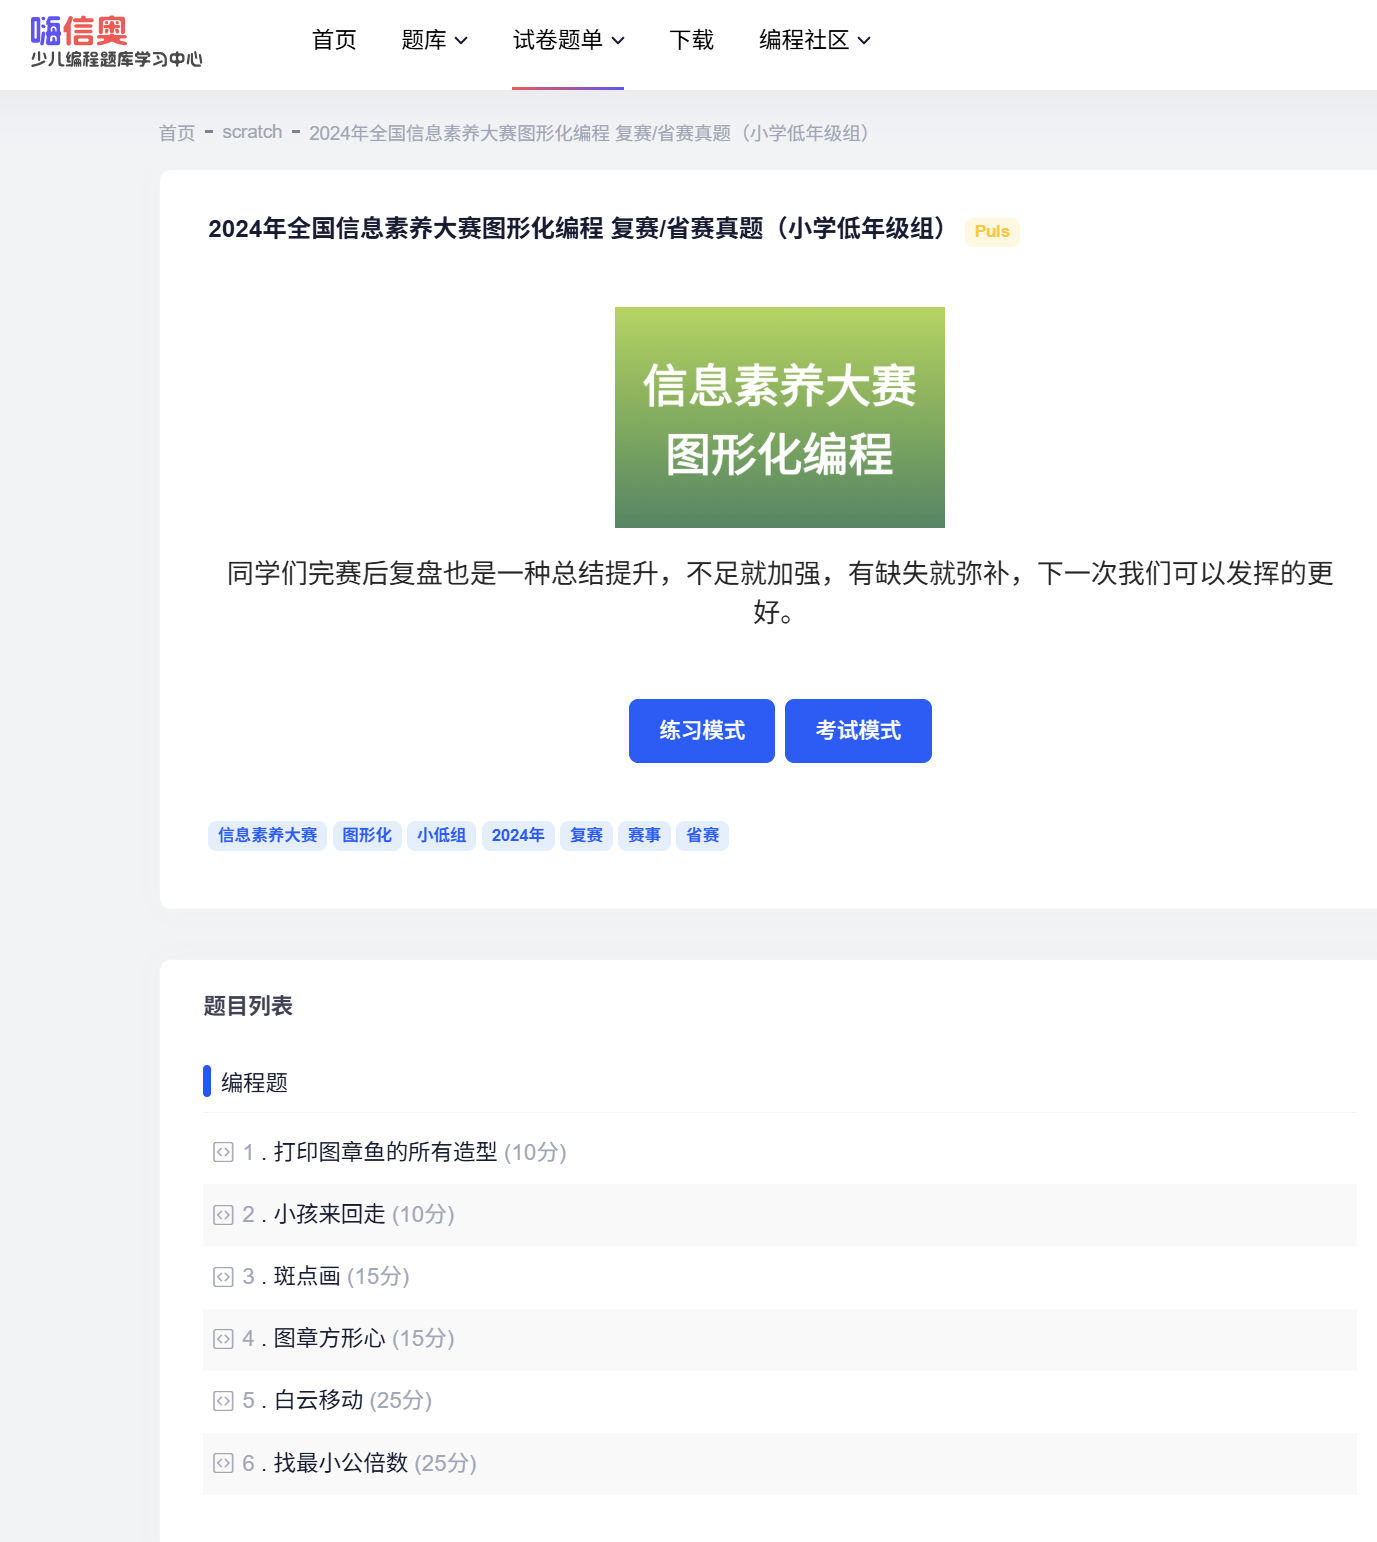This screenshot has height=1542, width=1377.
Task: Click the 赛事 tag
Action: coord(644,835)
